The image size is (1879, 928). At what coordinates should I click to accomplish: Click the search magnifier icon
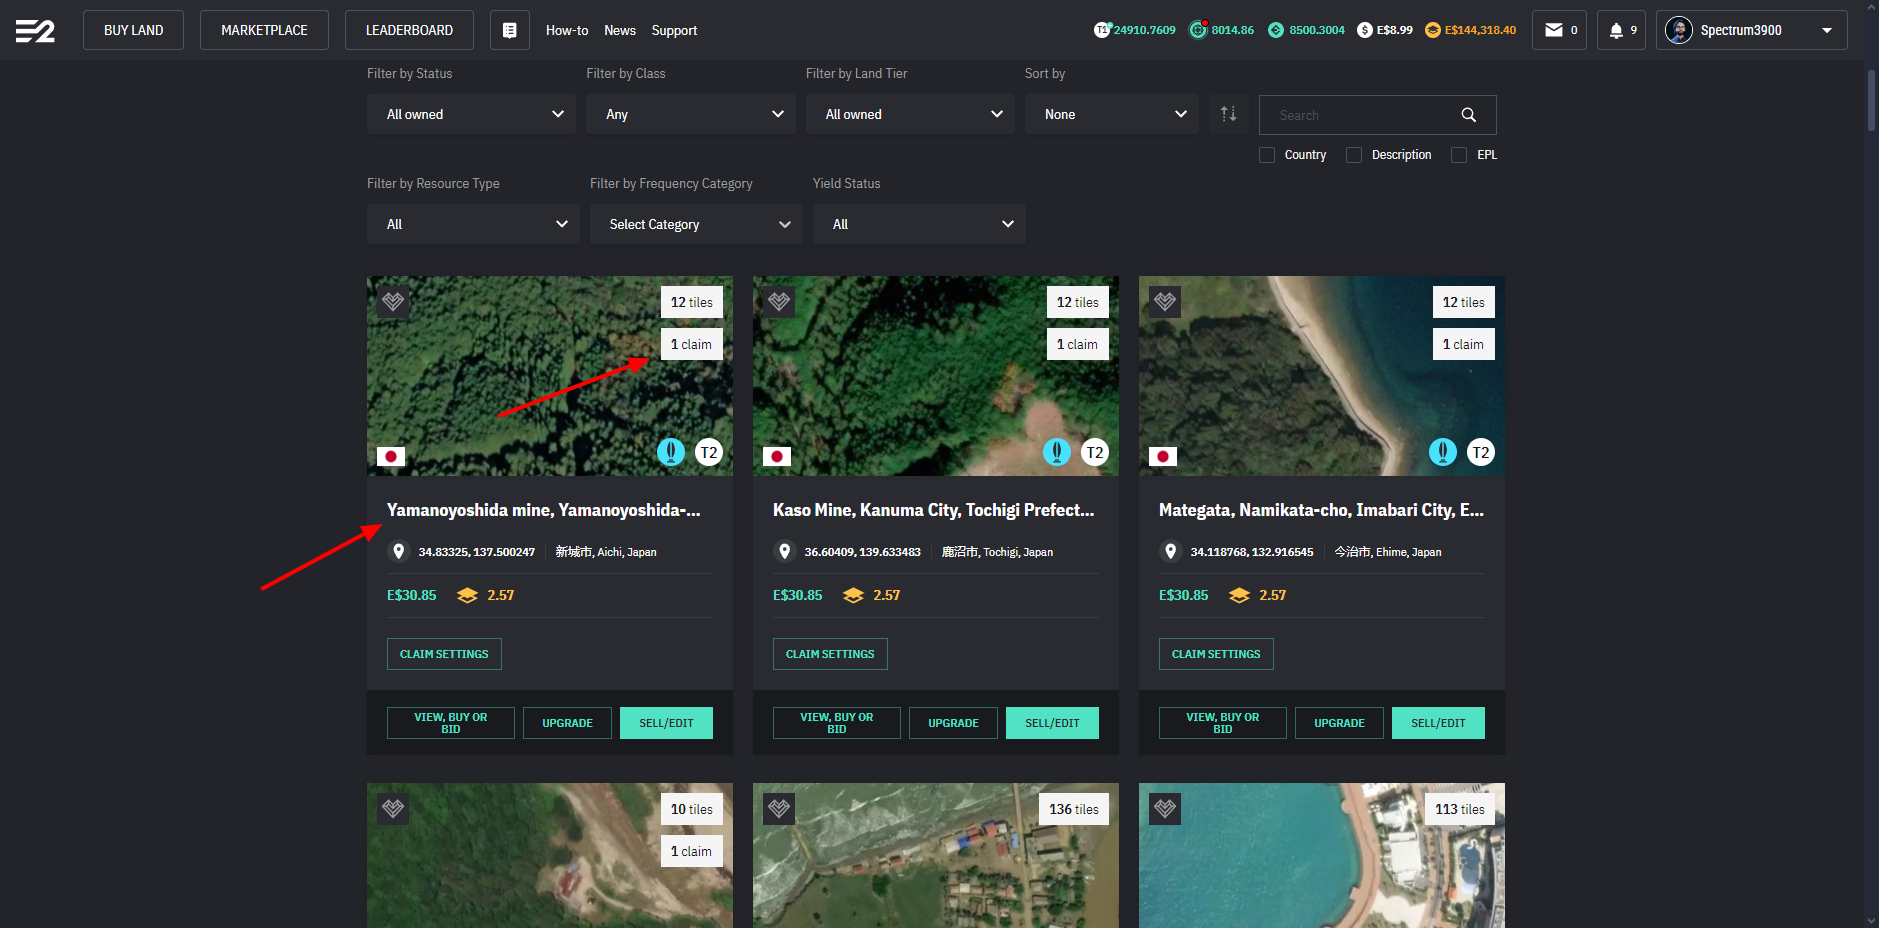(1468, 115)
